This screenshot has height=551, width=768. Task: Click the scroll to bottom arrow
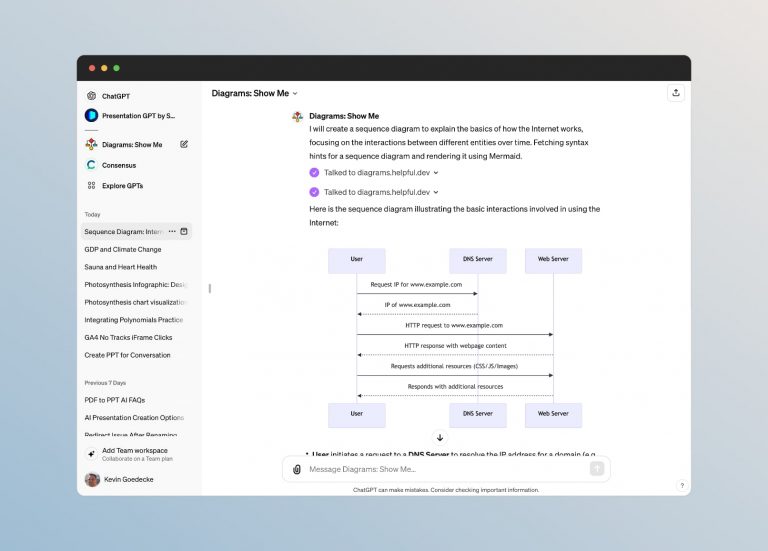(440, 437)
